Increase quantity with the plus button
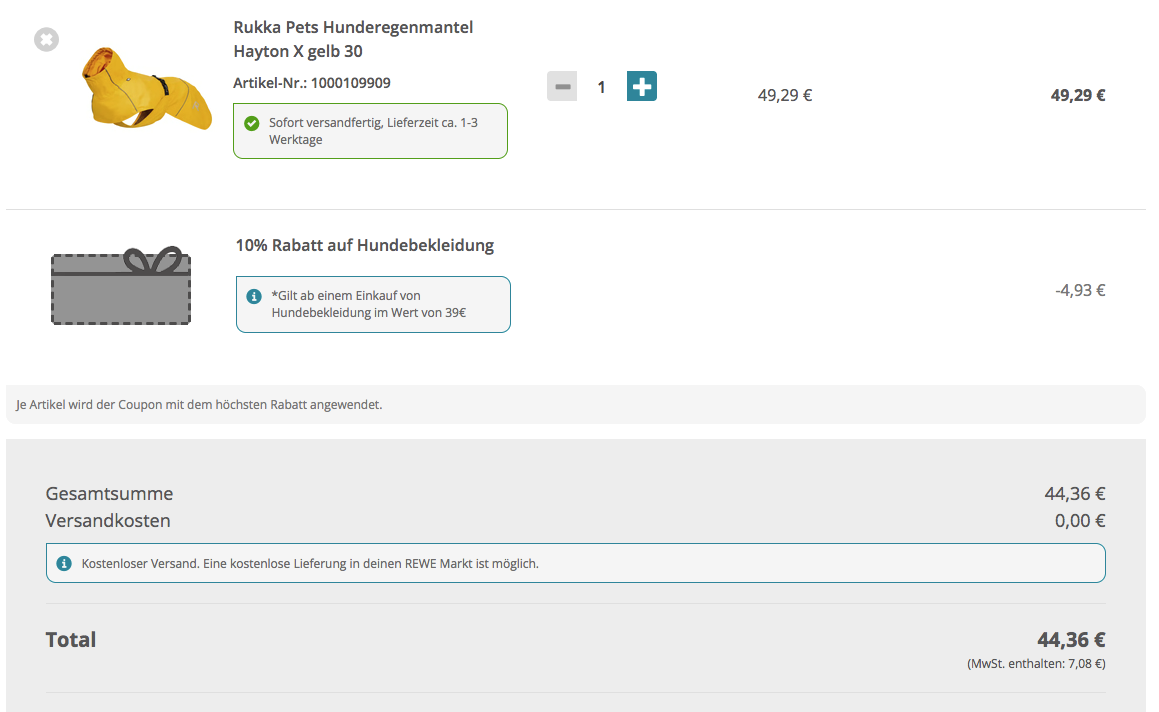The width and height of the screenshot is (1159, 712). (x=642, y=87)
